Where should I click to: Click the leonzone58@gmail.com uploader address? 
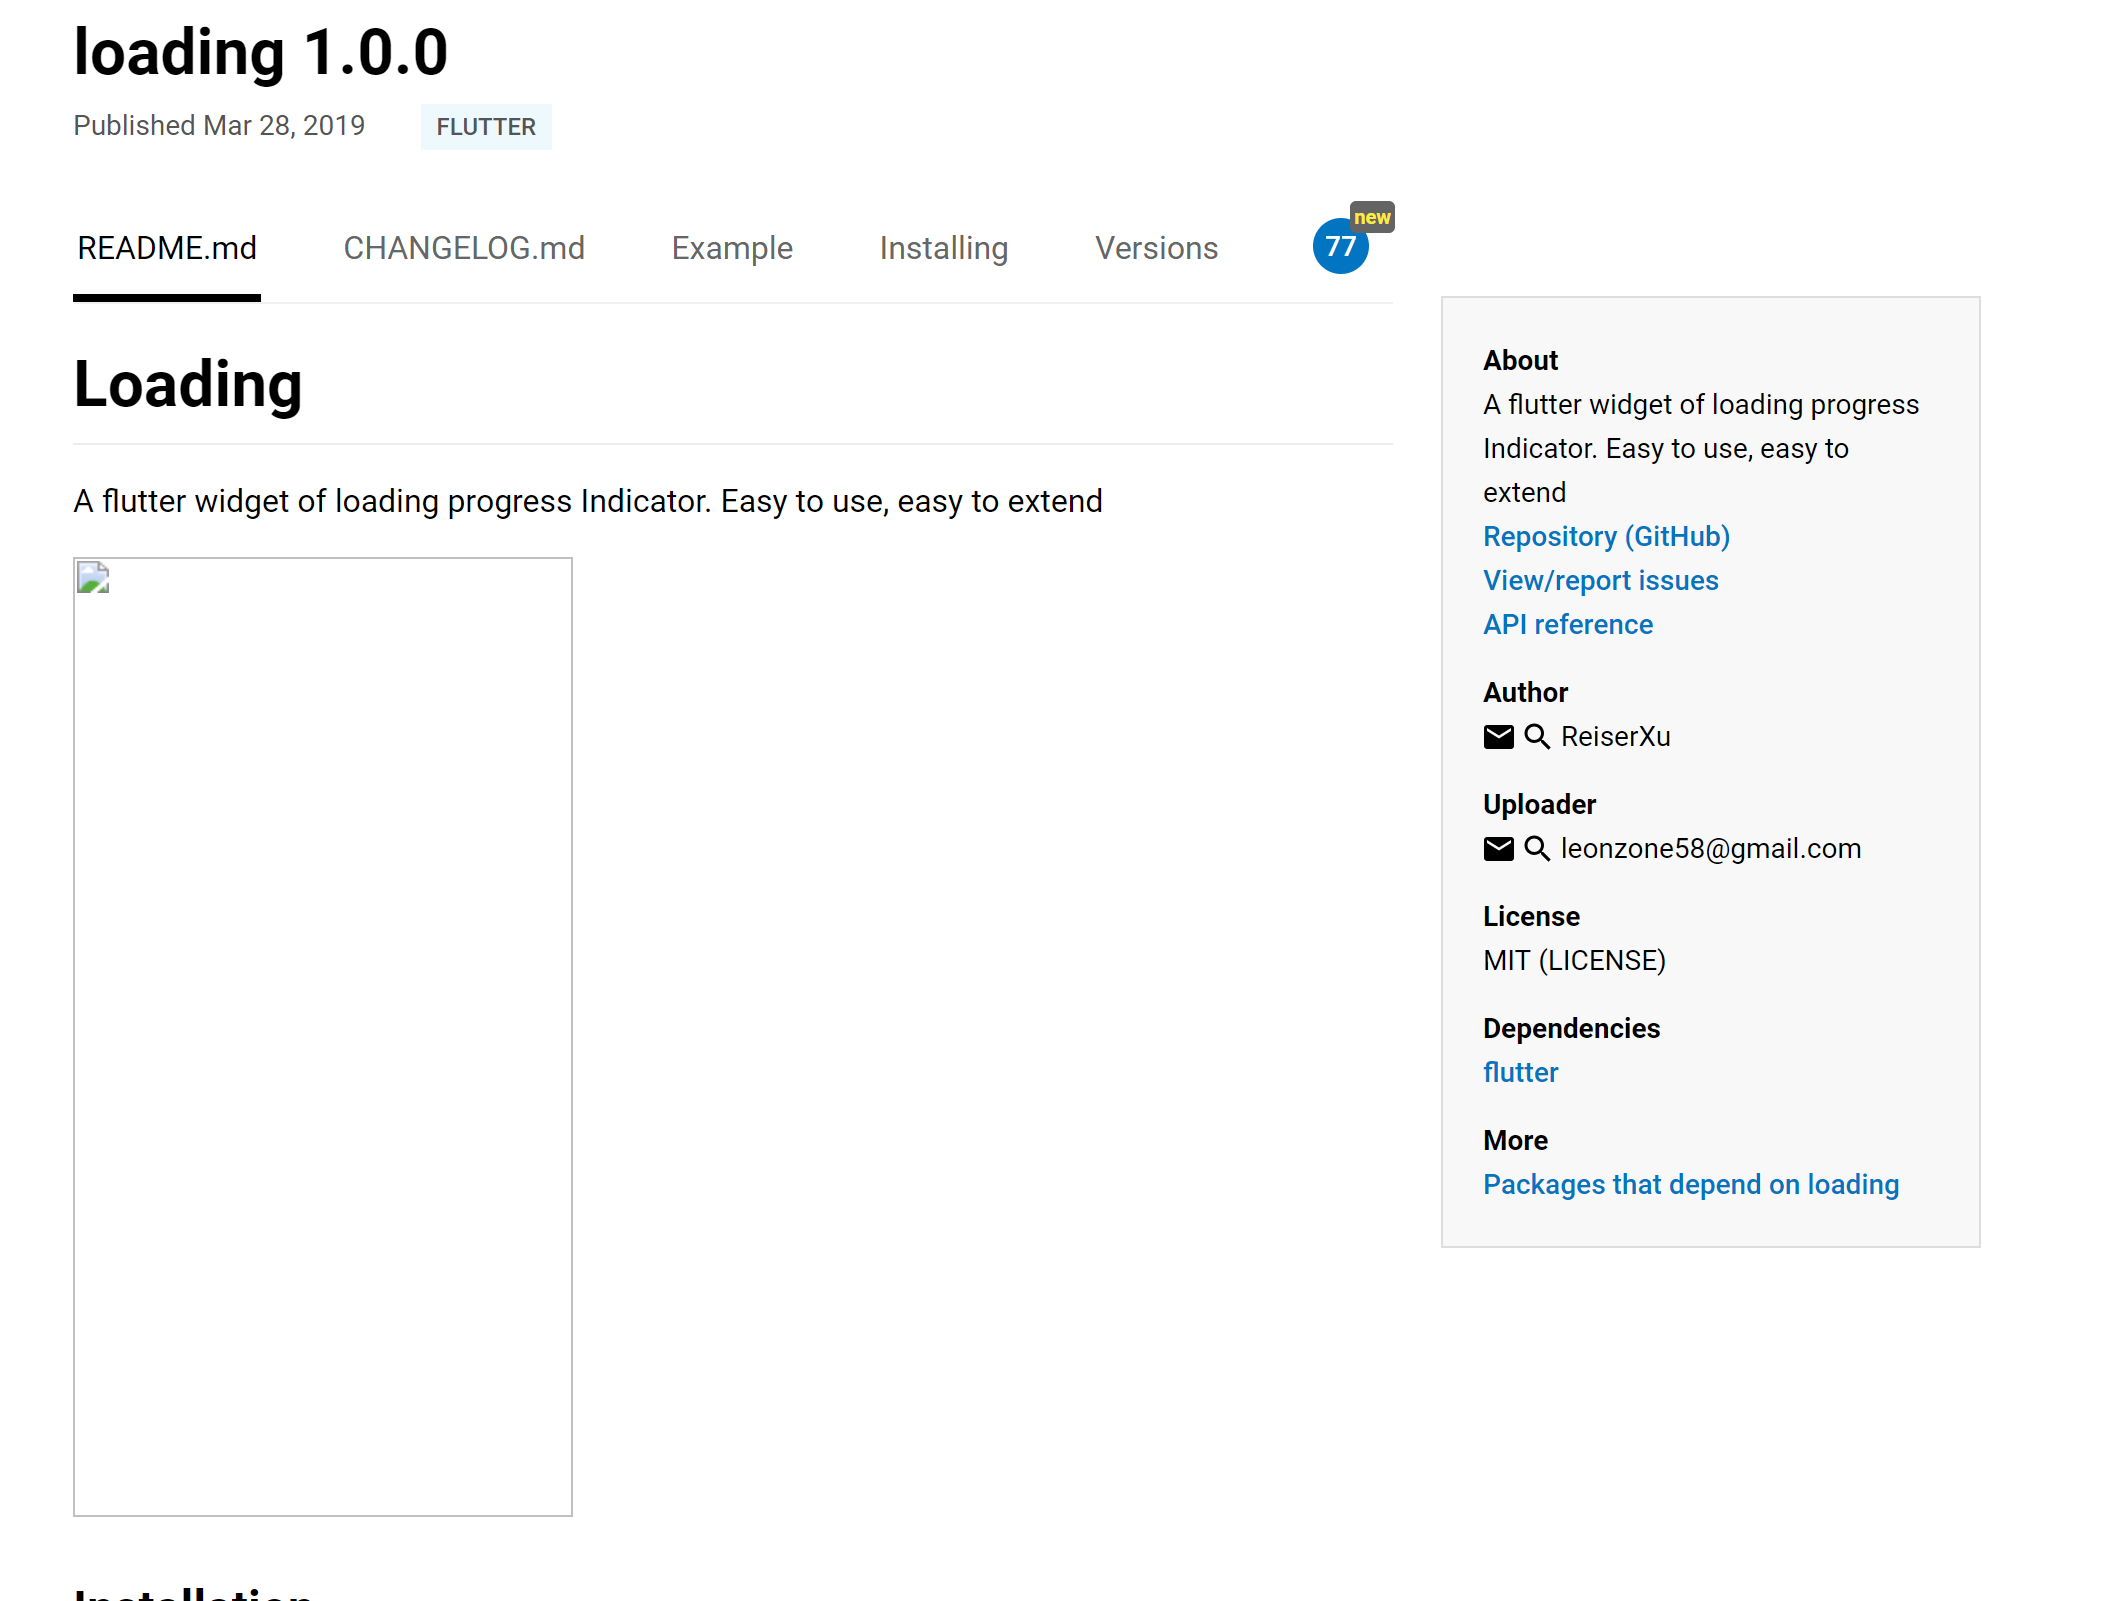[x=1710, y=849]
